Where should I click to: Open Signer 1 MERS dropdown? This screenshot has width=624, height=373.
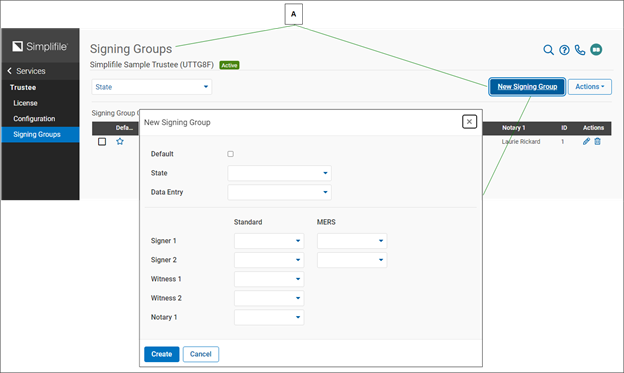point(352,241)
